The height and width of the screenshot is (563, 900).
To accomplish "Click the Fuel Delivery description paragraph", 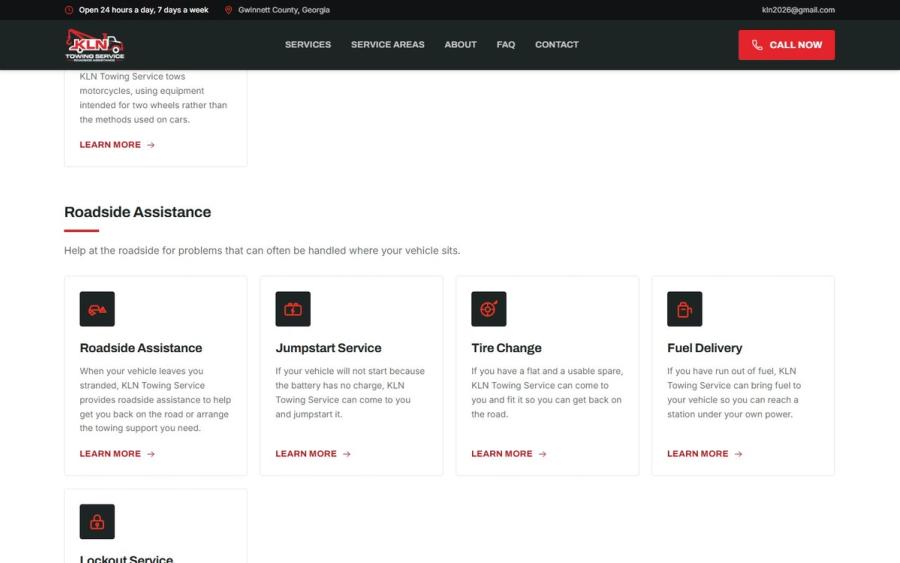I will pyautogui.click(x=734, y=393).
